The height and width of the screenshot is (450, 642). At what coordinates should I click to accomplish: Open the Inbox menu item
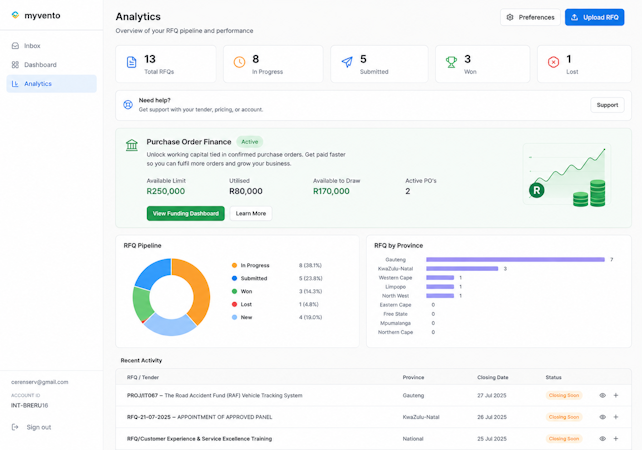tap(52, 46)
